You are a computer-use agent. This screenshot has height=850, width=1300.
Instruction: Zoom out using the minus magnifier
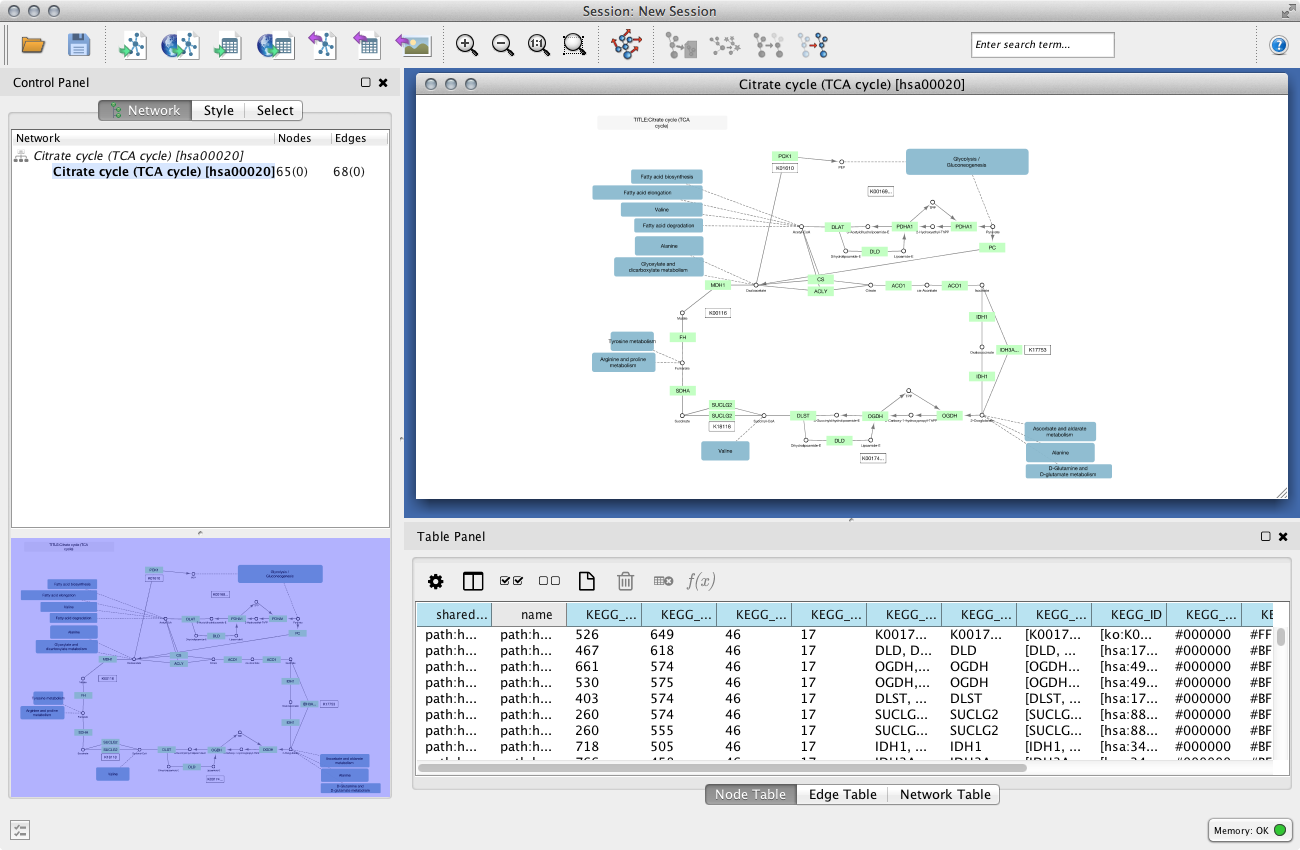pos(503,45)
